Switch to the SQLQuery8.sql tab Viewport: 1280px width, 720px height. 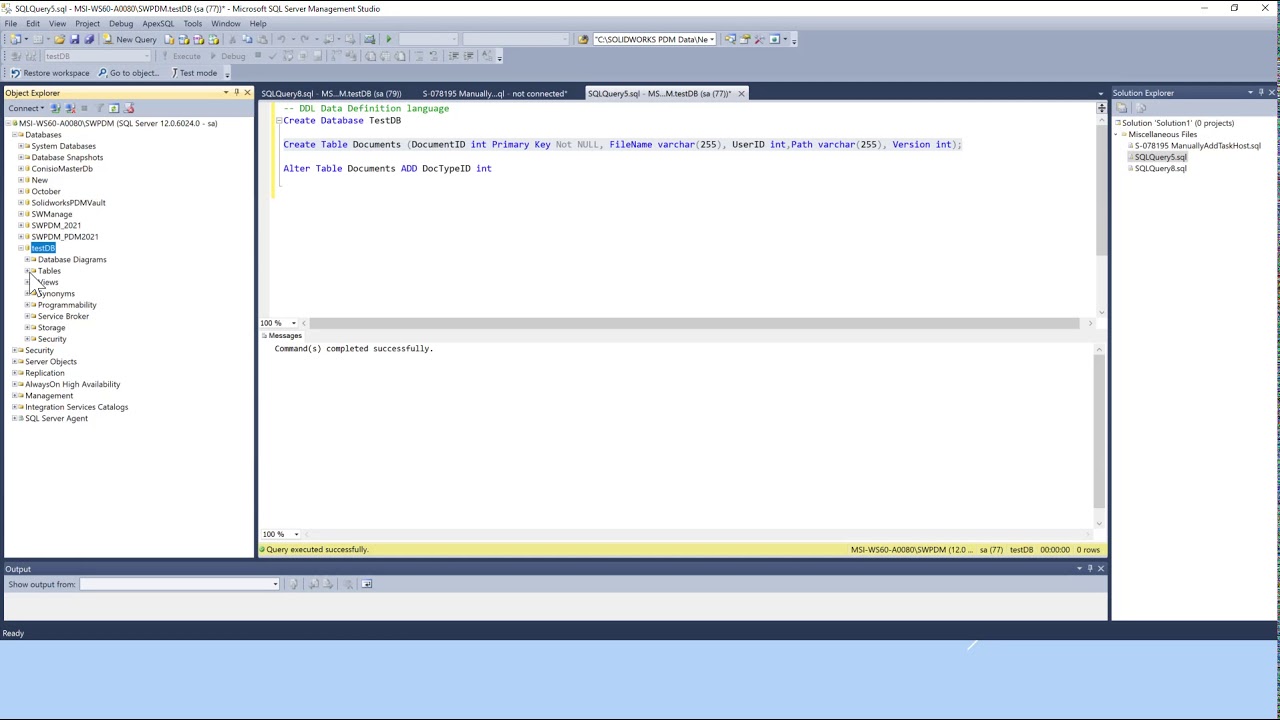[331, 93]
